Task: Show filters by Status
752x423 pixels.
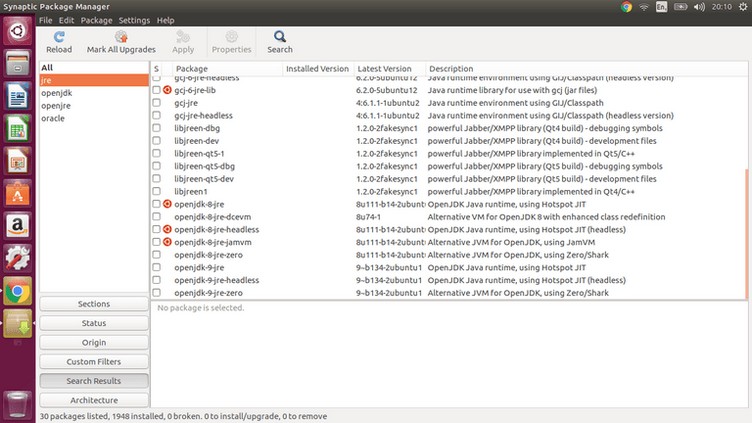Action: click(94, 323)
